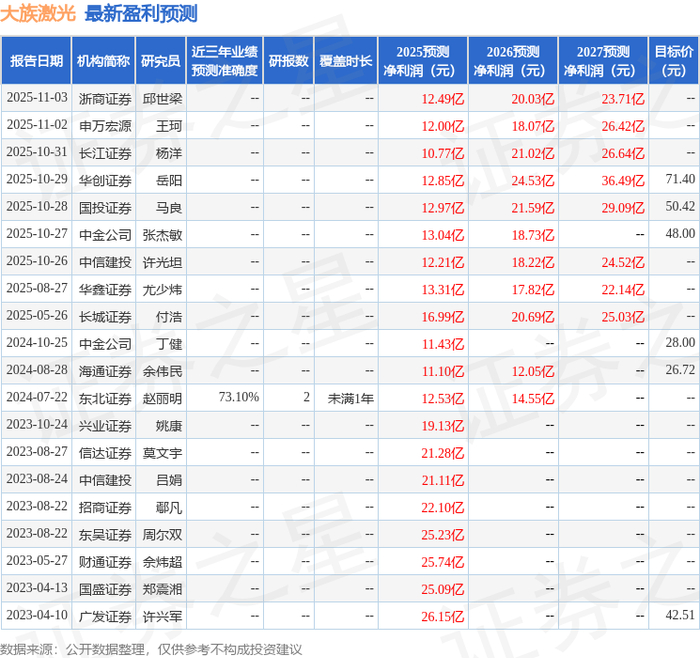This screenshot has width=700, height=658.
Task: Click the 覆盖时长 column header
Action: click(346, 61)
